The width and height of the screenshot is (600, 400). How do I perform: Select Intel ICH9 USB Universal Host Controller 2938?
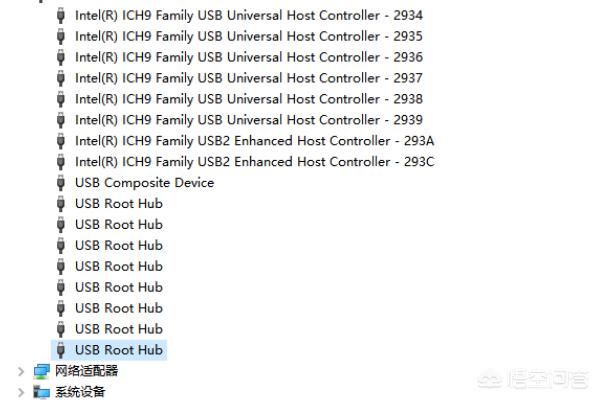click(x=249, y=99)
